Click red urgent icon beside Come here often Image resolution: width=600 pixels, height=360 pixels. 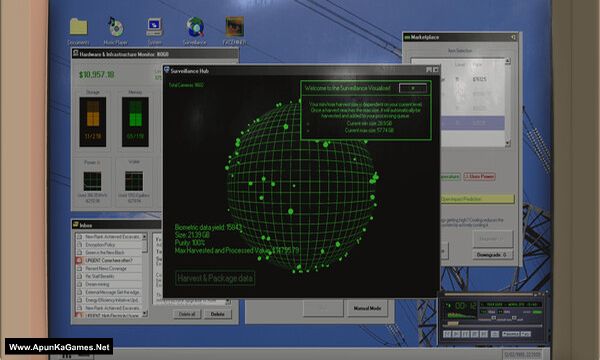point(79,261)
